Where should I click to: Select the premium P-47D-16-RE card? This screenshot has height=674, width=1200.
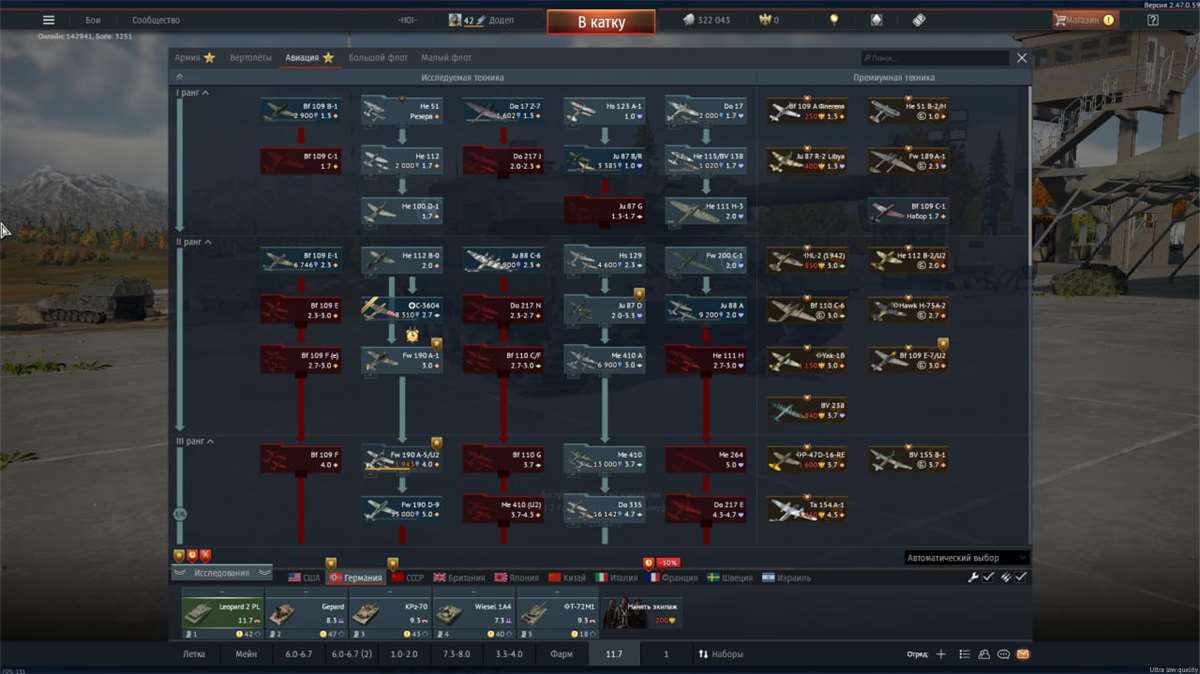[x=807, y=459]
